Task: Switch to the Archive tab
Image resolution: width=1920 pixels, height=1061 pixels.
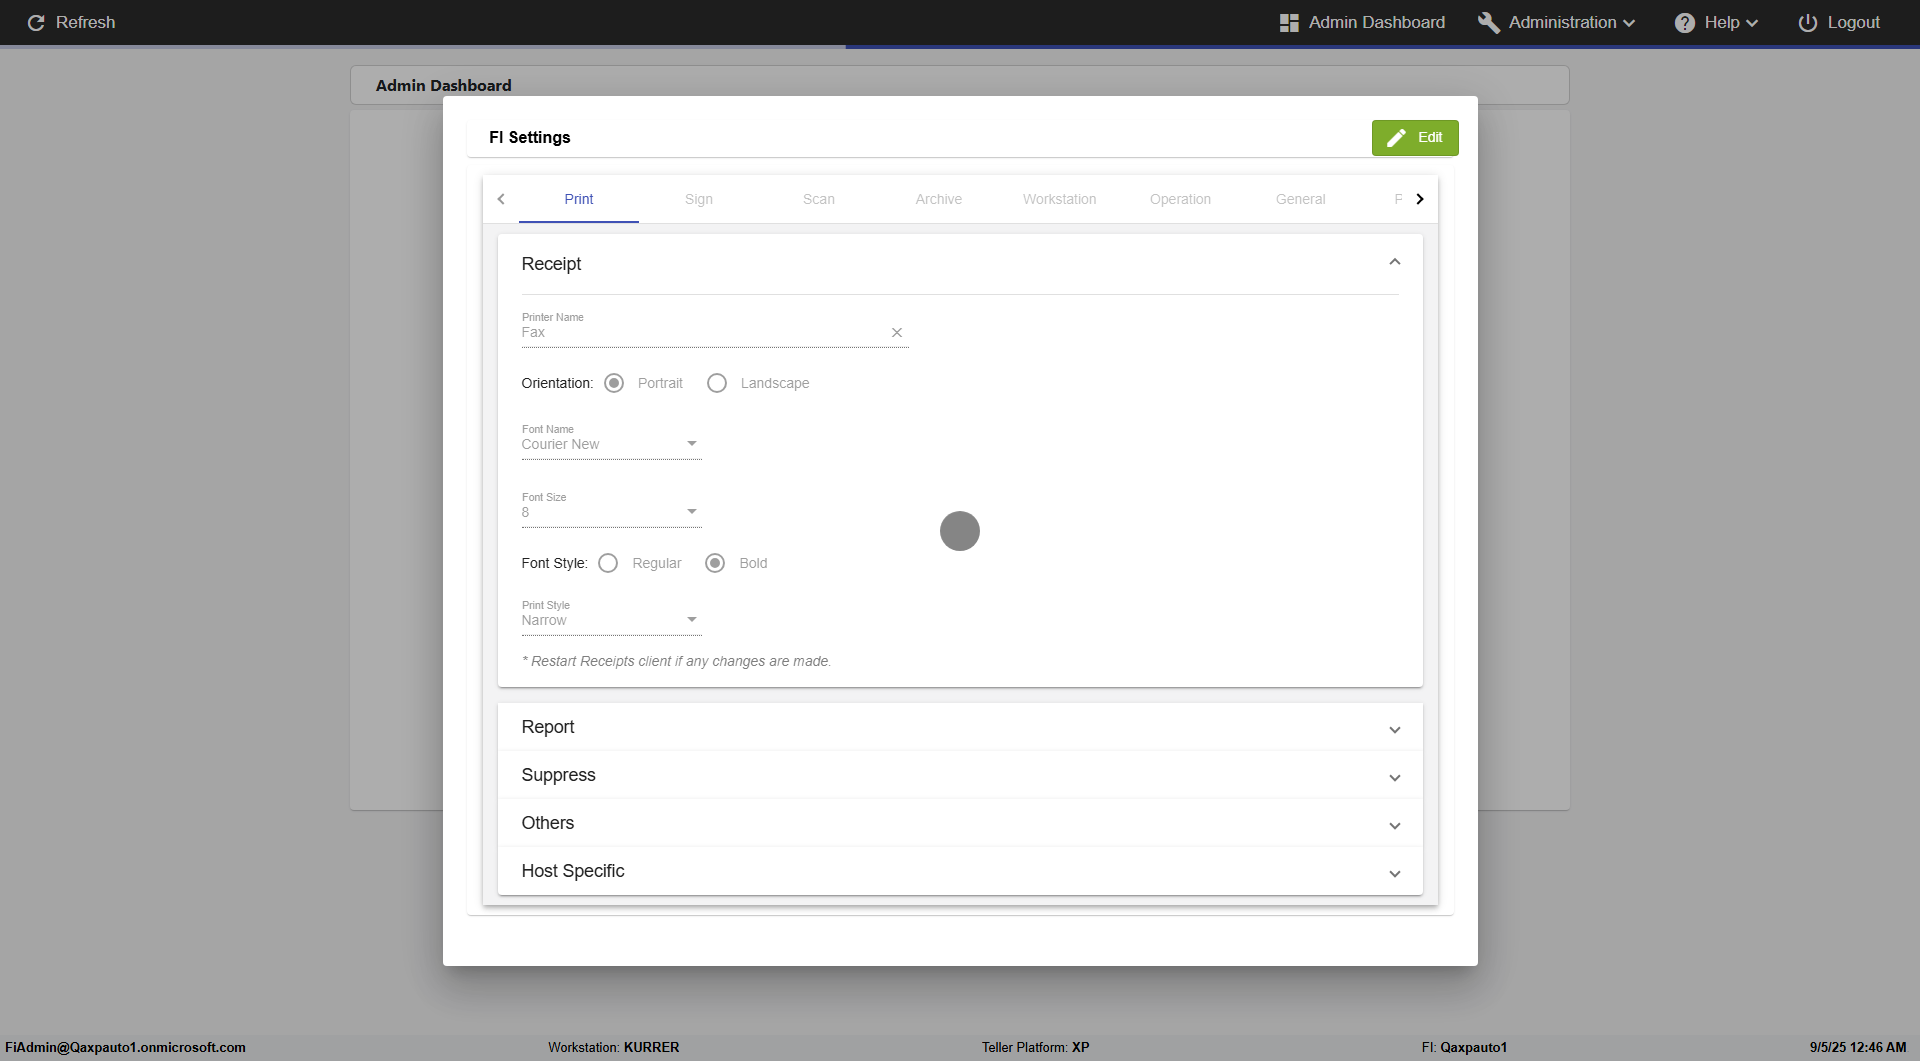Action: pyautogui.click(x=939, y=199)
